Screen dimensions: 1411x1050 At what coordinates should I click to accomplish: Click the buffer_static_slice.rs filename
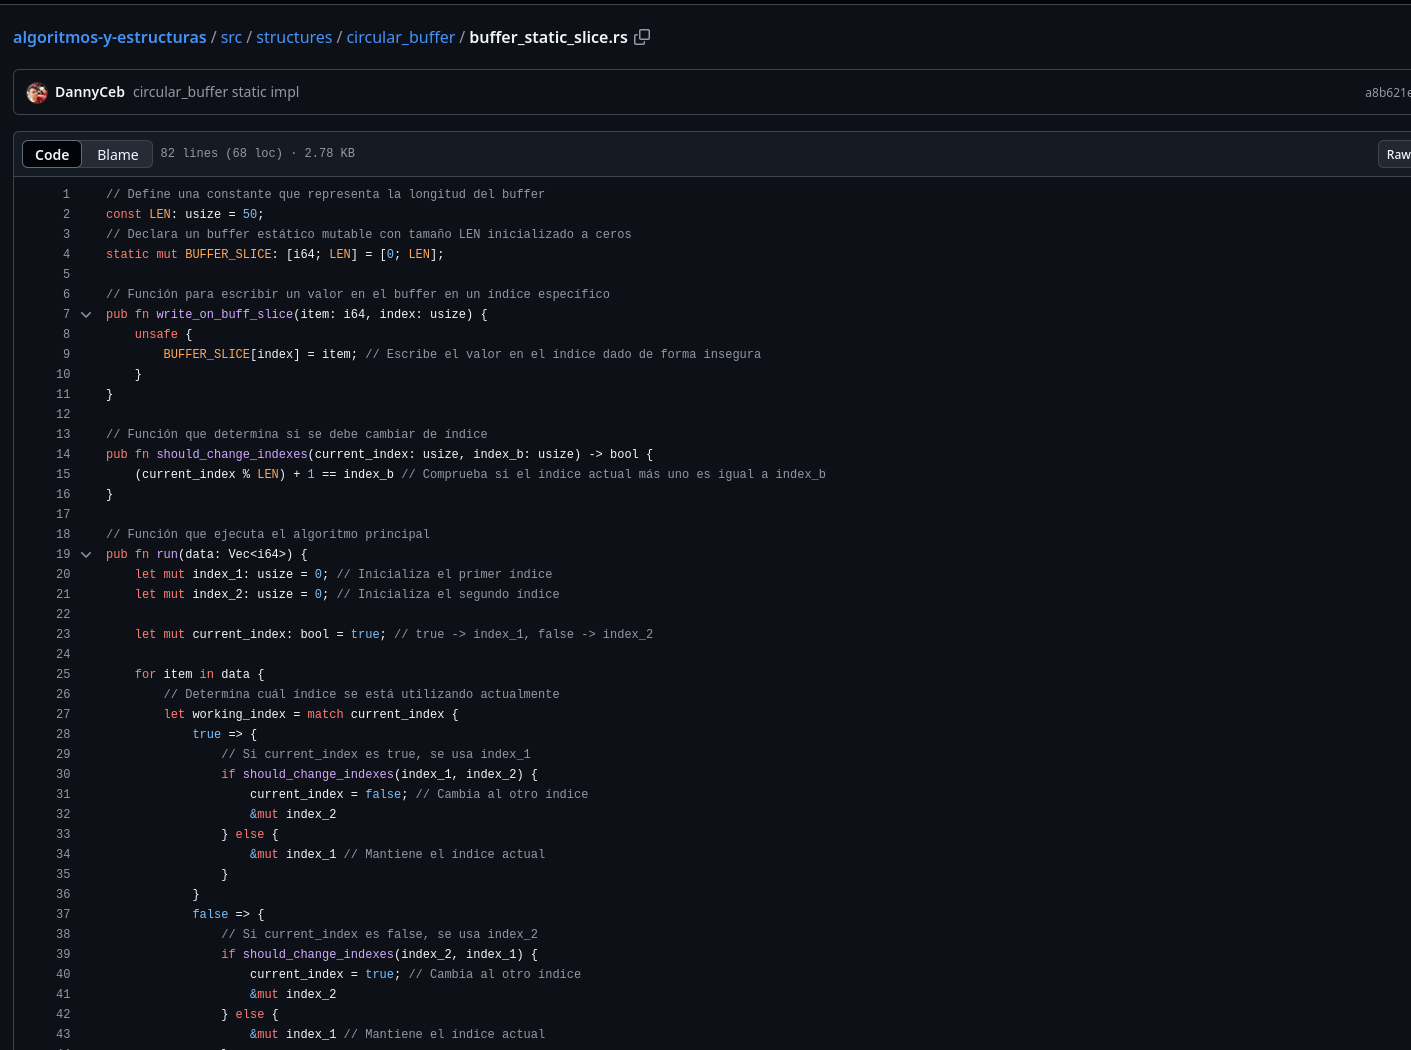(x=548, y=36)
